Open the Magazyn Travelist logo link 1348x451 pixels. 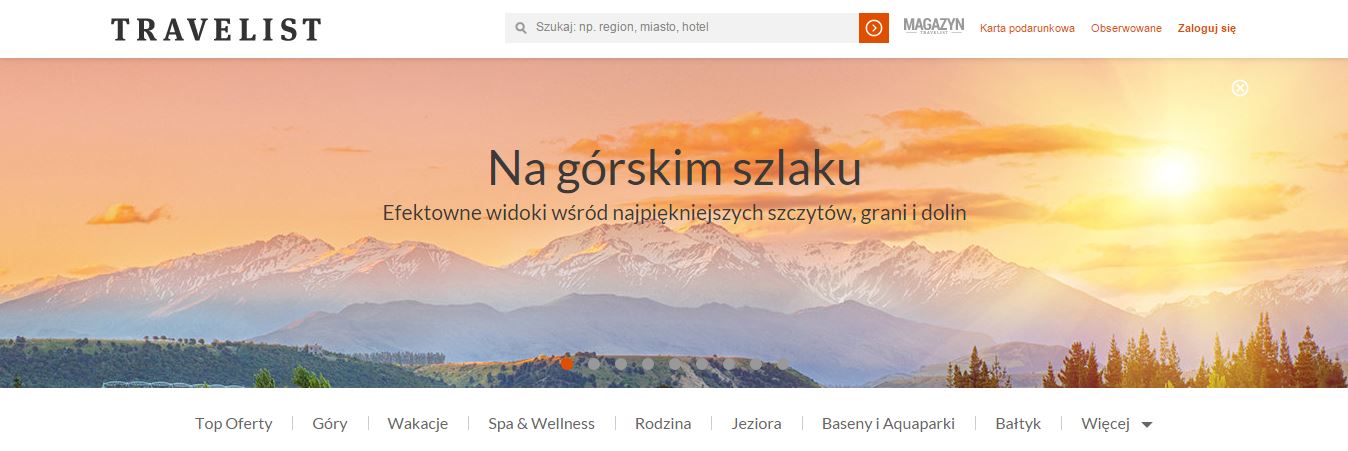click(x=933, y=27)
